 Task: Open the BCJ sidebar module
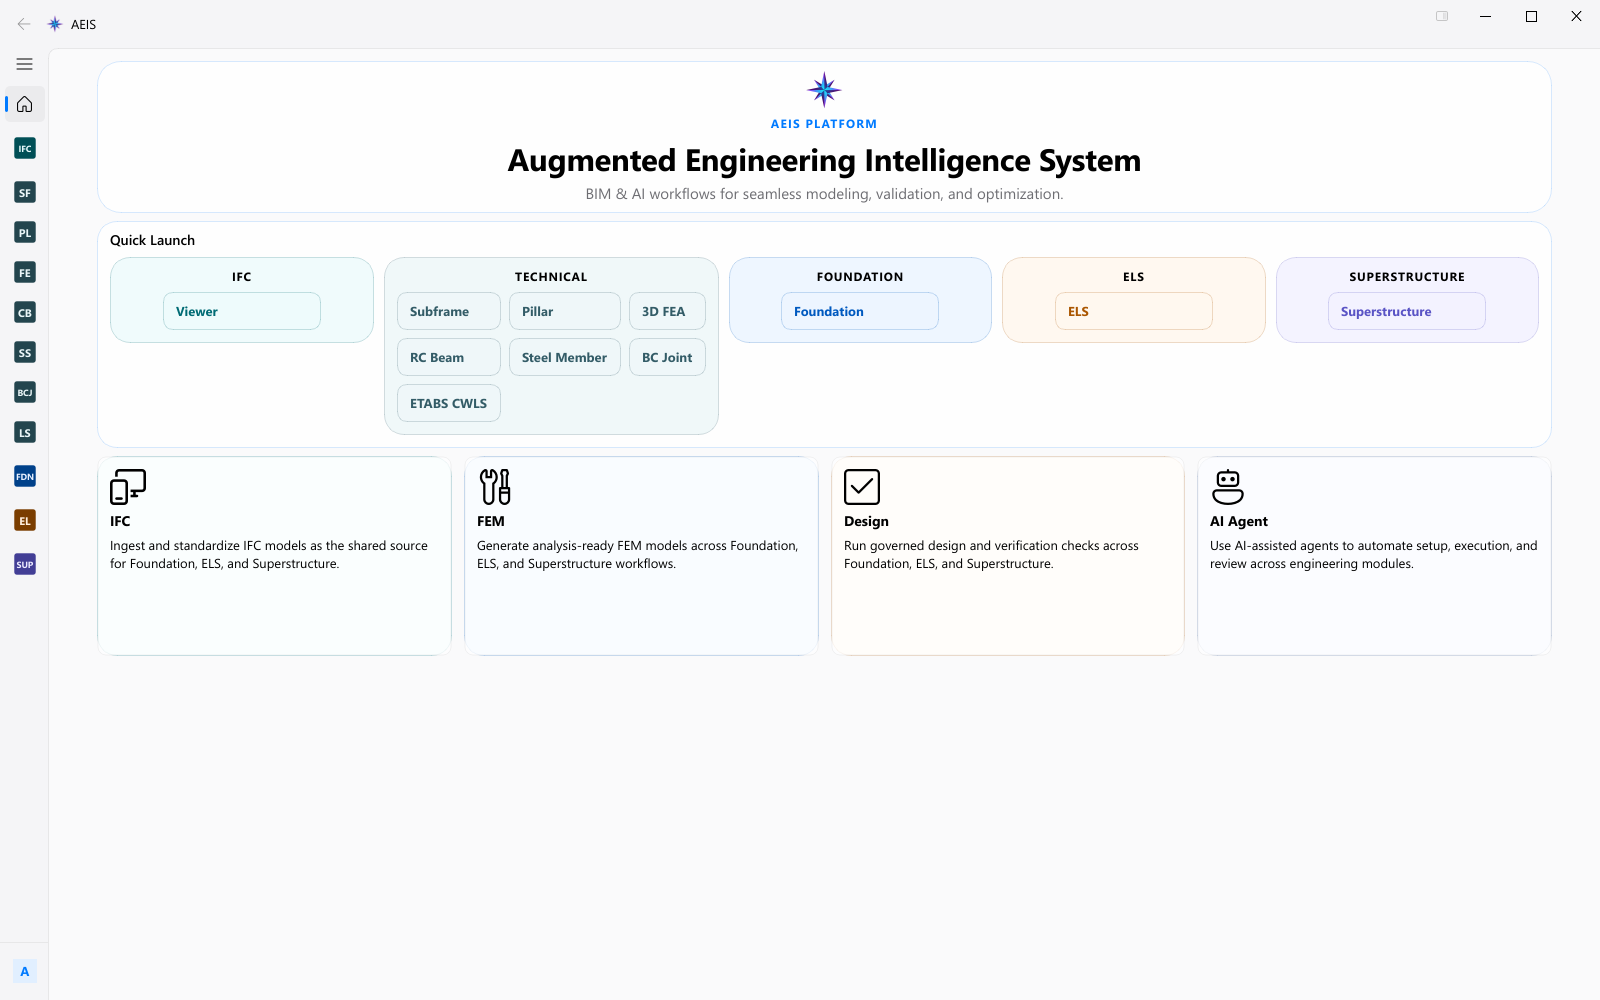[x=25, y=392]
